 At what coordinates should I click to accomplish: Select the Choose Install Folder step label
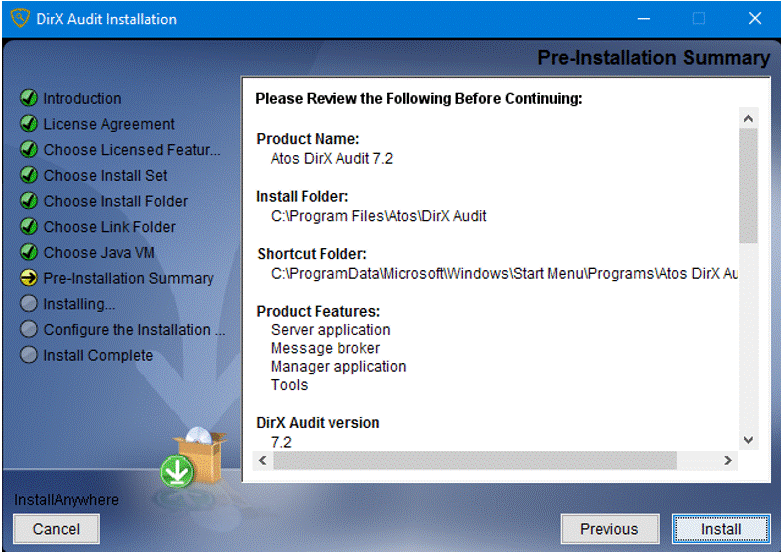click(x=116, y=202)
